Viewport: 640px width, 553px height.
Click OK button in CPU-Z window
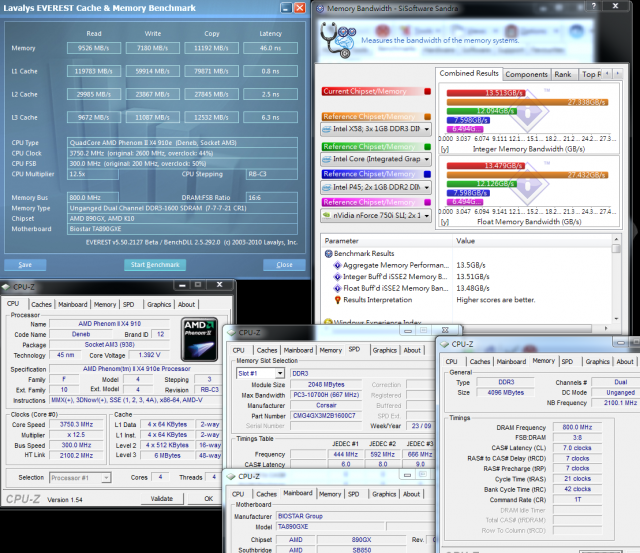pyautogui.click(x=209, y=499)
